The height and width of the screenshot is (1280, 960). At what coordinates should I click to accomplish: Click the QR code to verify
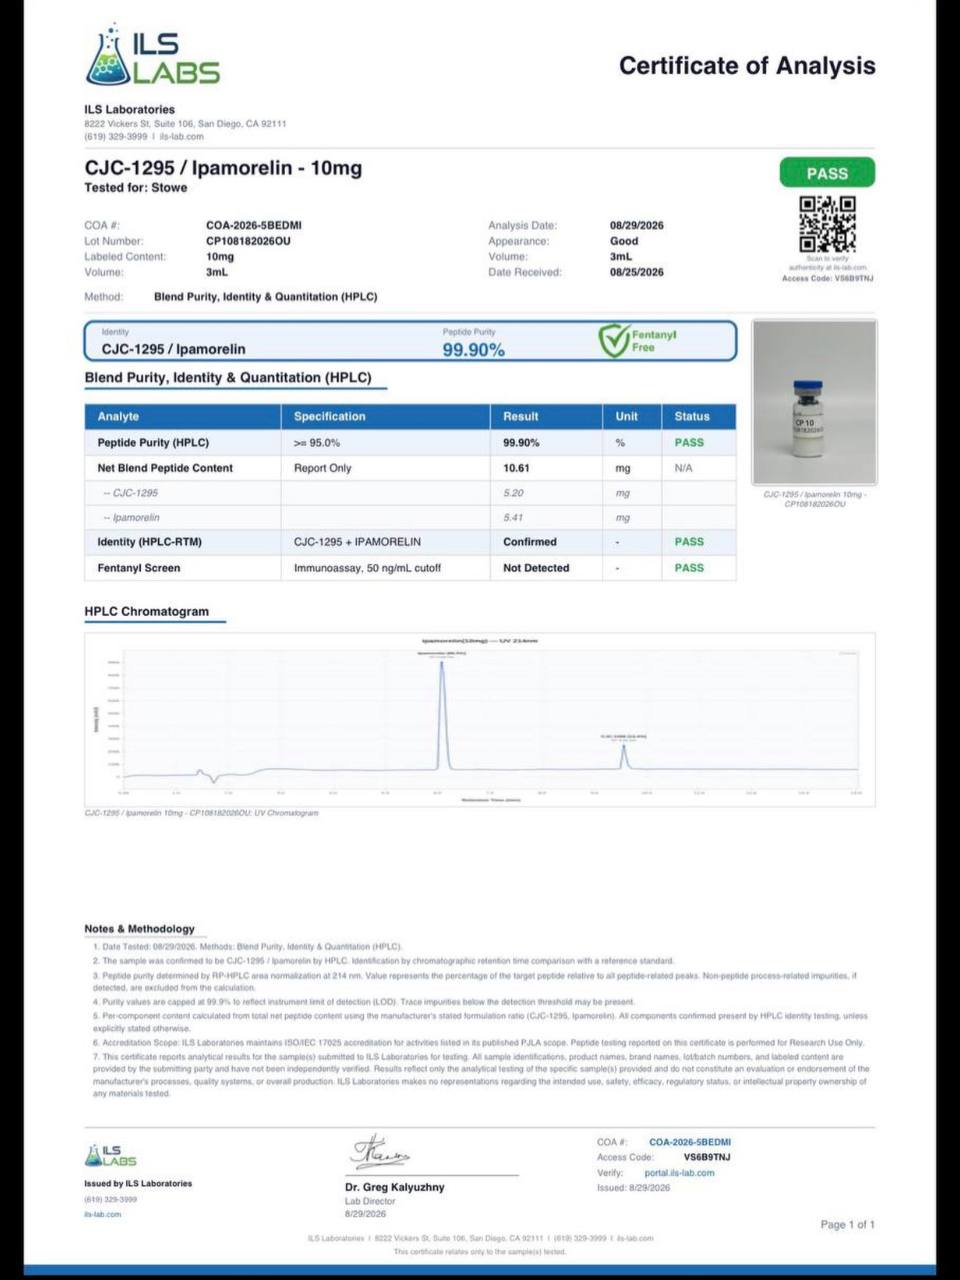click(827, 225)
